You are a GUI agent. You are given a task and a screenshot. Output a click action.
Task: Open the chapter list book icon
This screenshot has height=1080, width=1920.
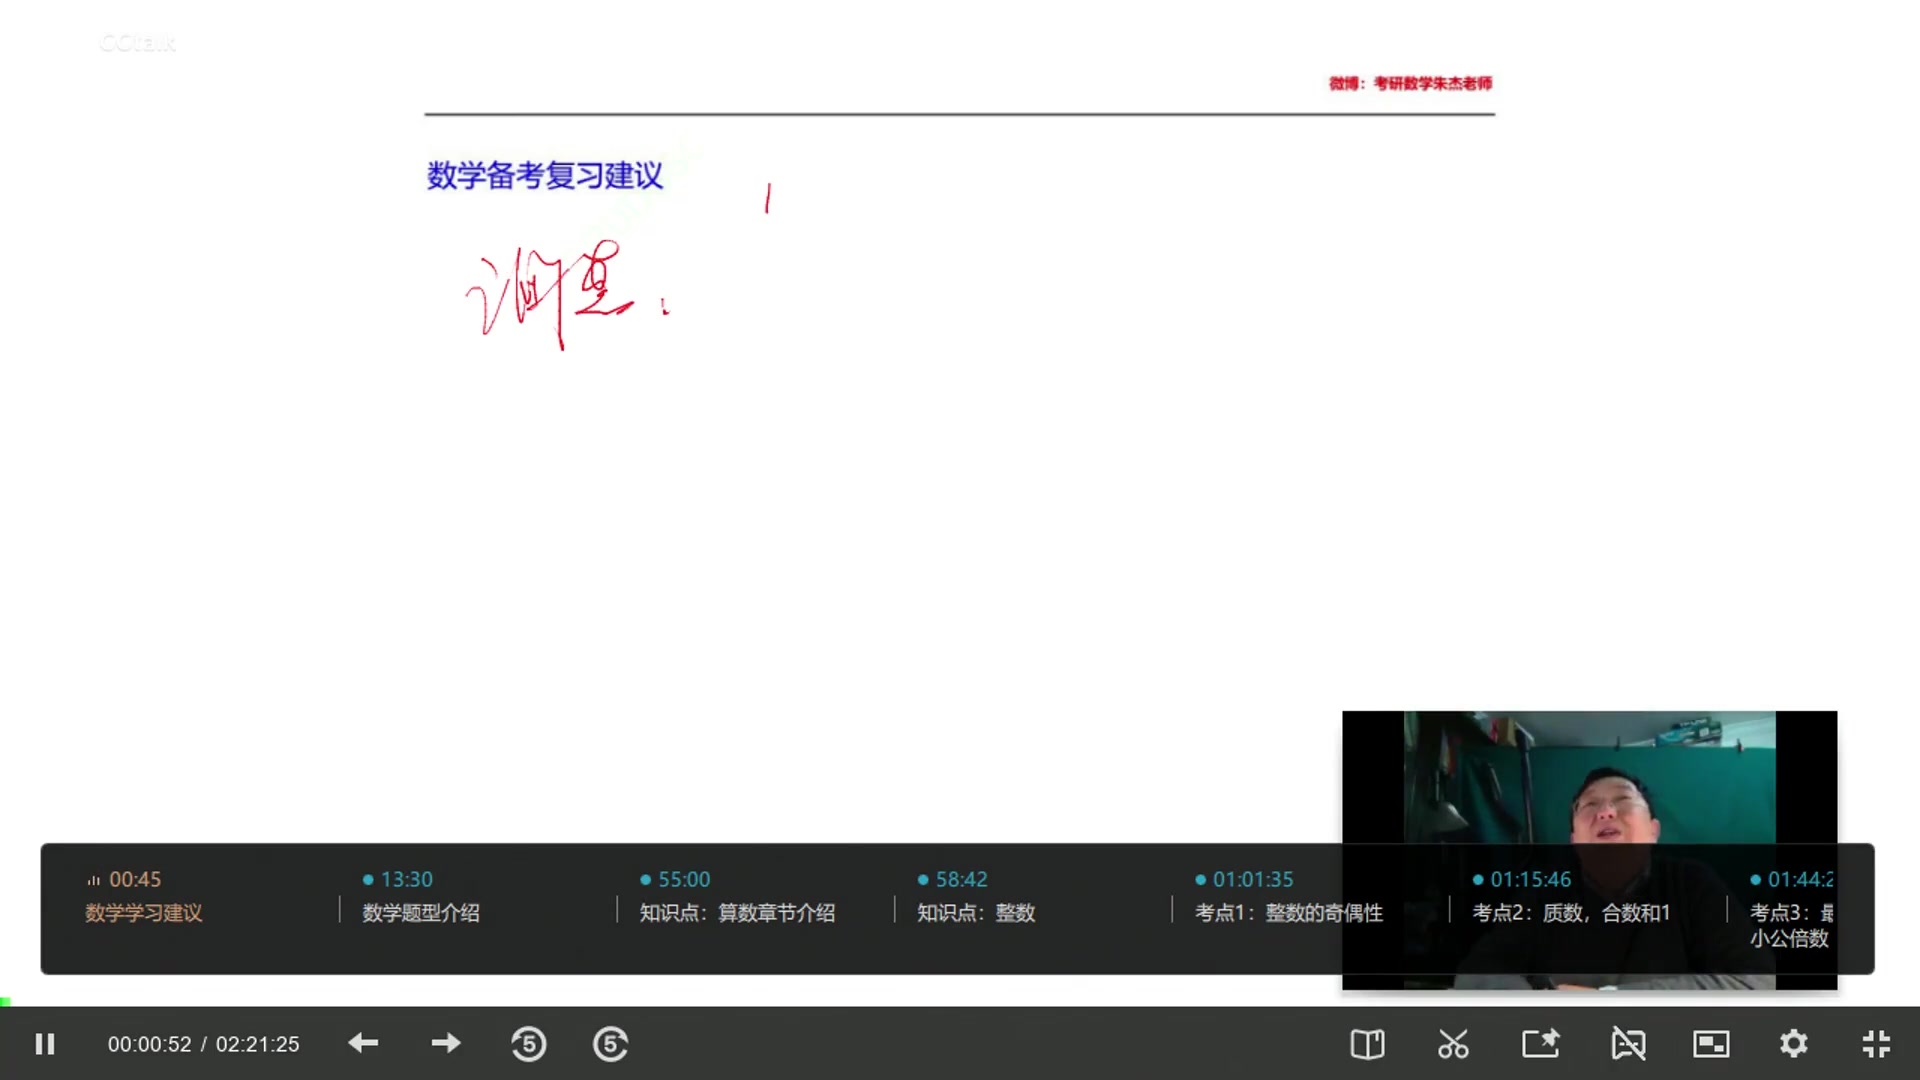[1367, 1043]
